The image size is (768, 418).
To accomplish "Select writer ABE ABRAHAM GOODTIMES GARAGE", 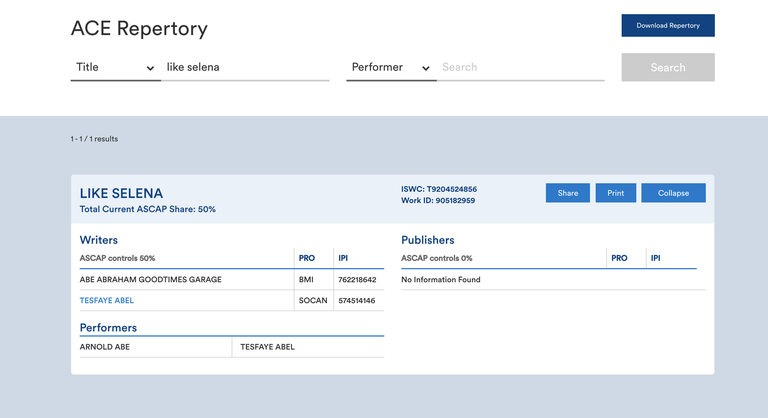I will click(x=150, y=280).
